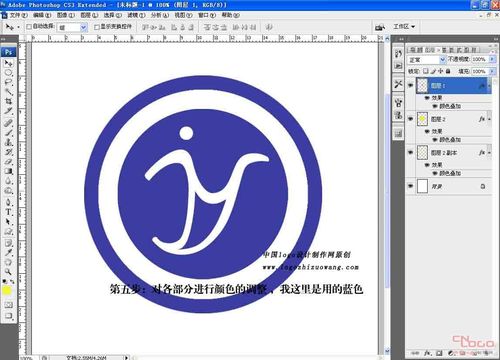Viewport: 500px width, 360px height.
Task: Hide layer 图层 2 via eye icon
Action: click(411, 119)
